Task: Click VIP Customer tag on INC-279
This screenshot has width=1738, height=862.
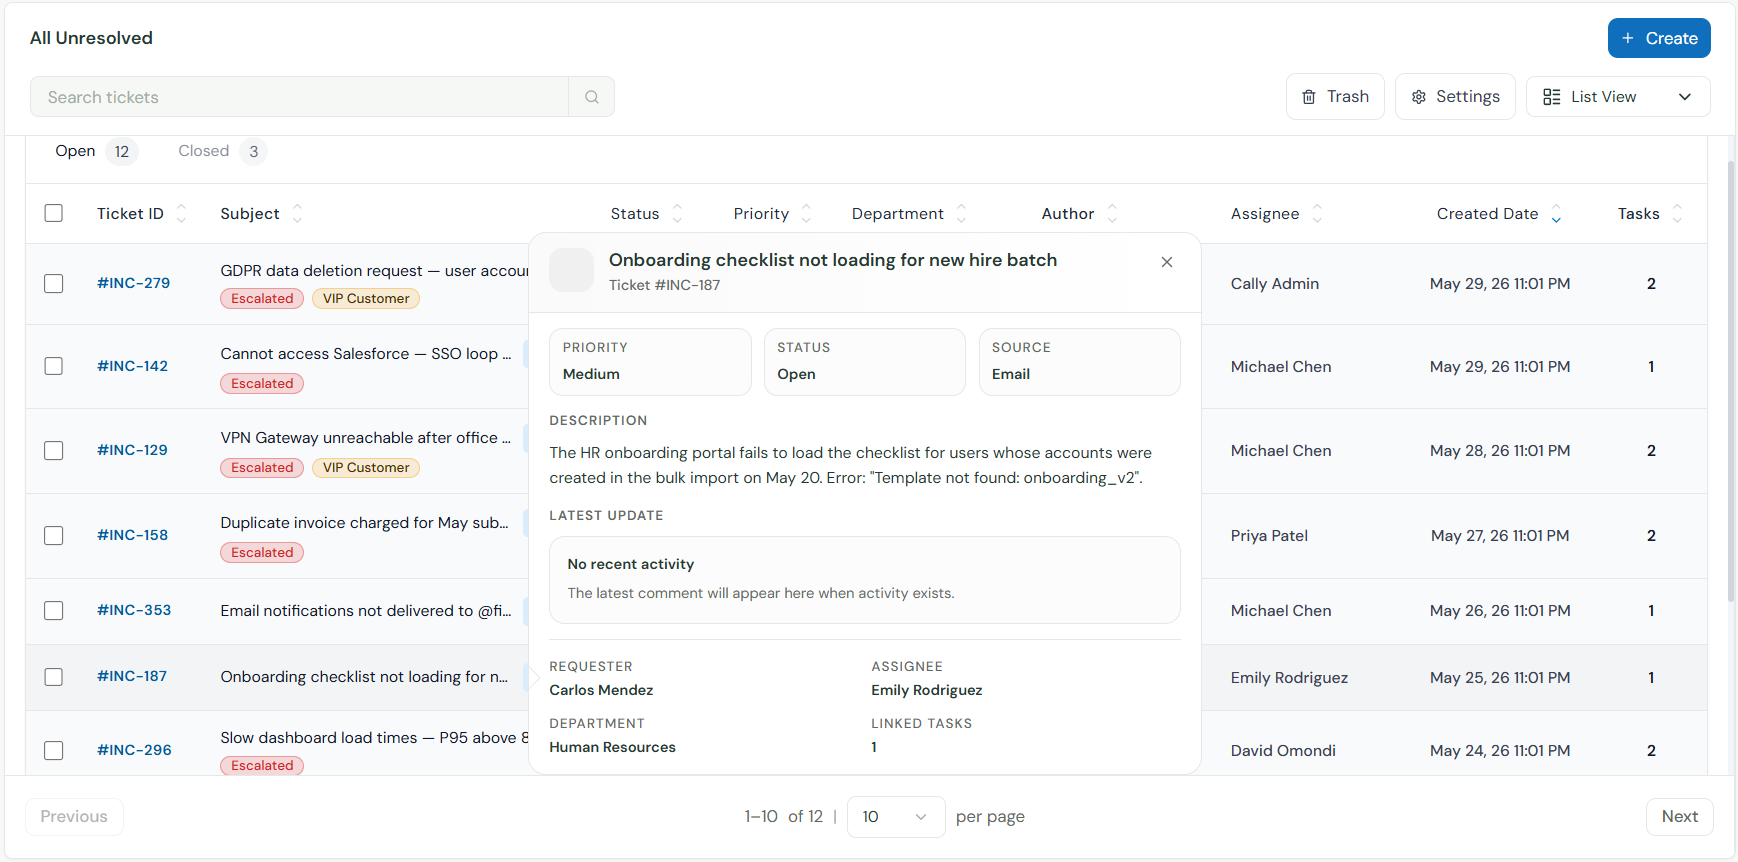Action: [366, 299]
